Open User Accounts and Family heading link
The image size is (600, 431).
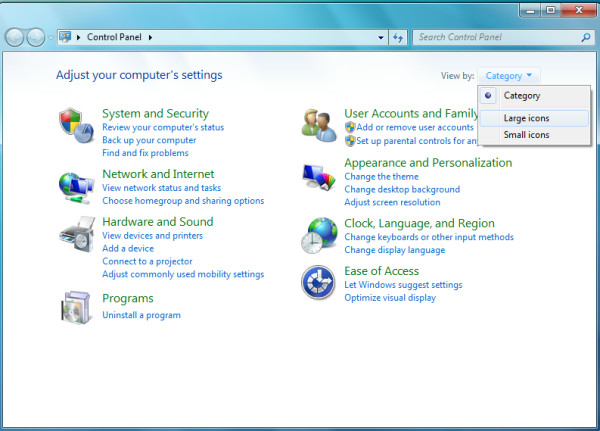pyautogui.click(x=411, y=113)
